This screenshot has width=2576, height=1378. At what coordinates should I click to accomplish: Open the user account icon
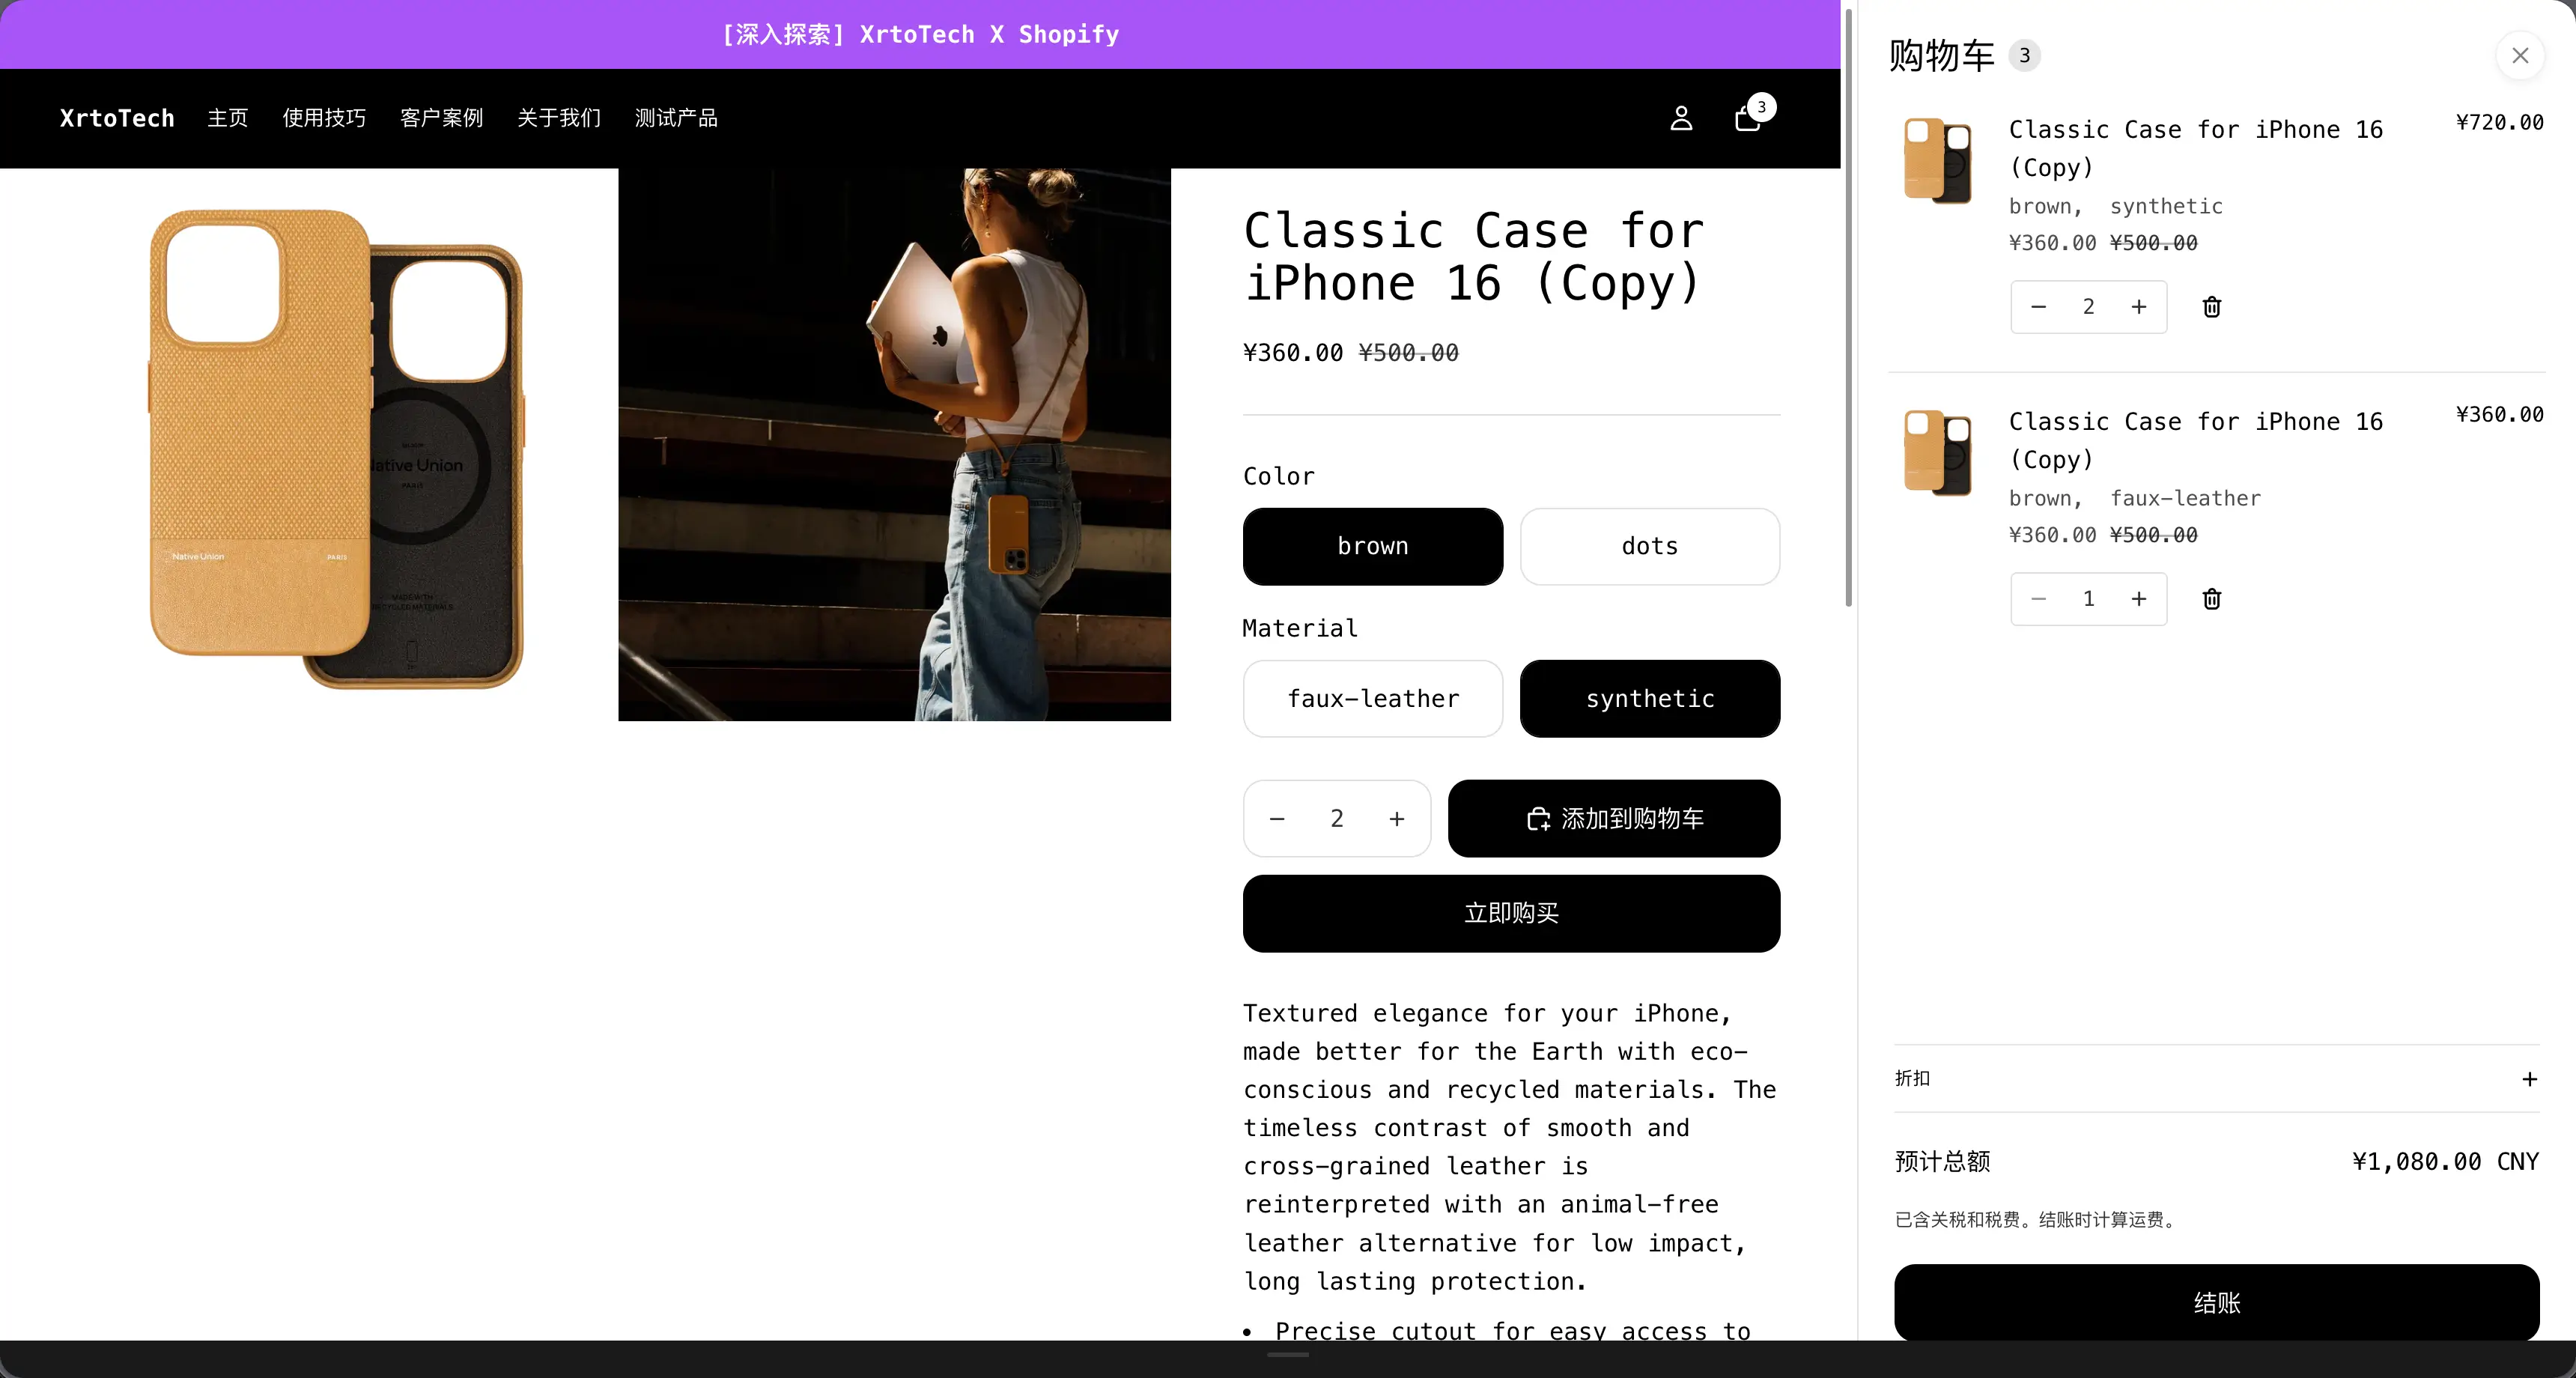click(1681, 118)
